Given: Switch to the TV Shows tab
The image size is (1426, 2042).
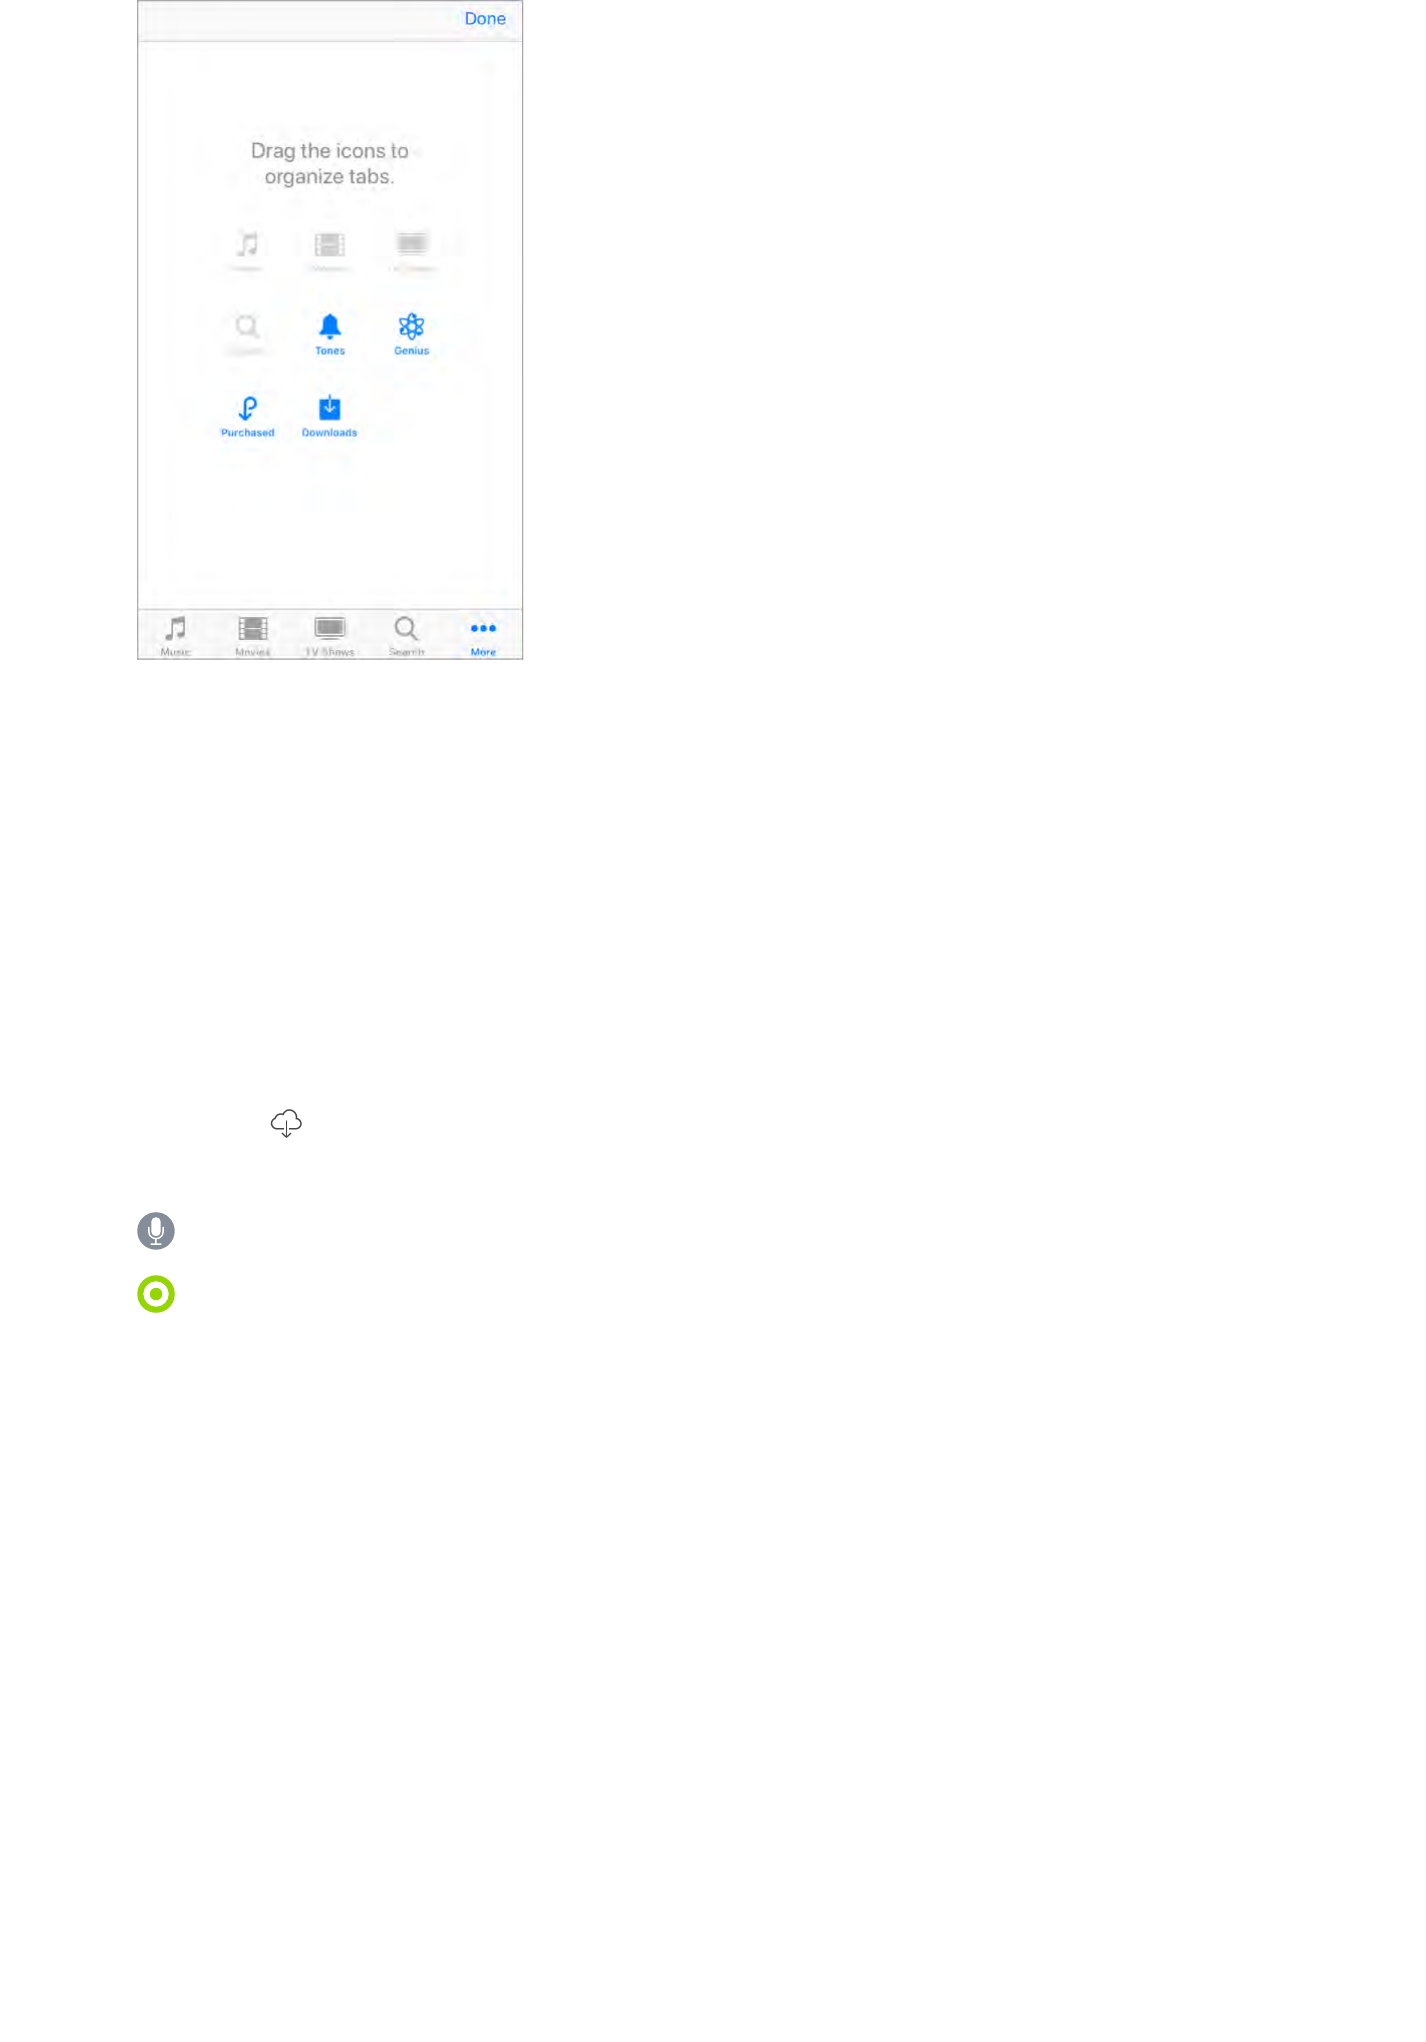Looking at the screenshot, I should click(x=330, y=635).
